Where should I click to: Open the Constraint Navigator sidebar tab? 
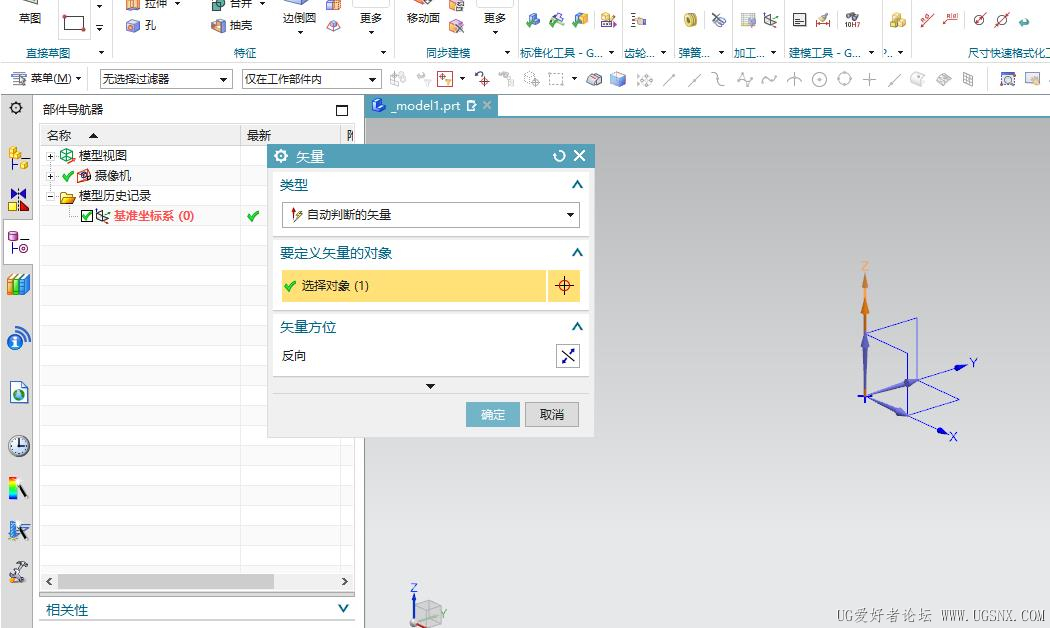18,200
